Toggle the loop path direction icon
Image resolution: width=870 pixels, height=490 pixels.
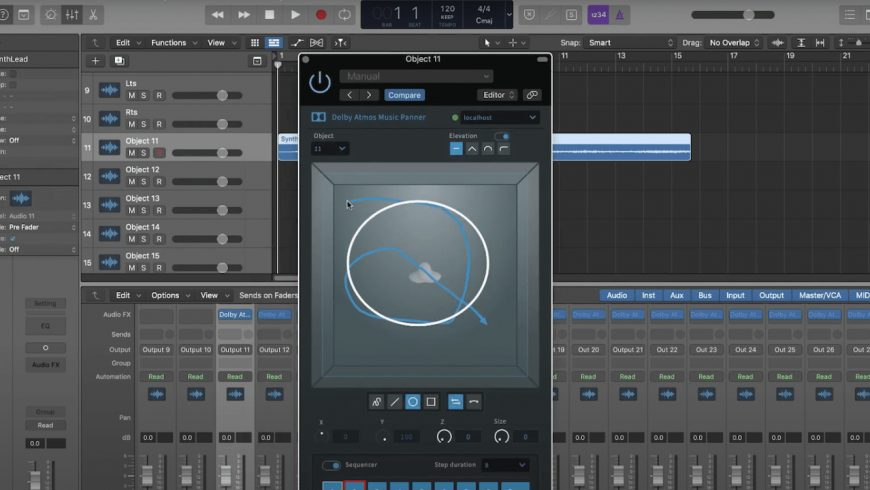[455, 402]
